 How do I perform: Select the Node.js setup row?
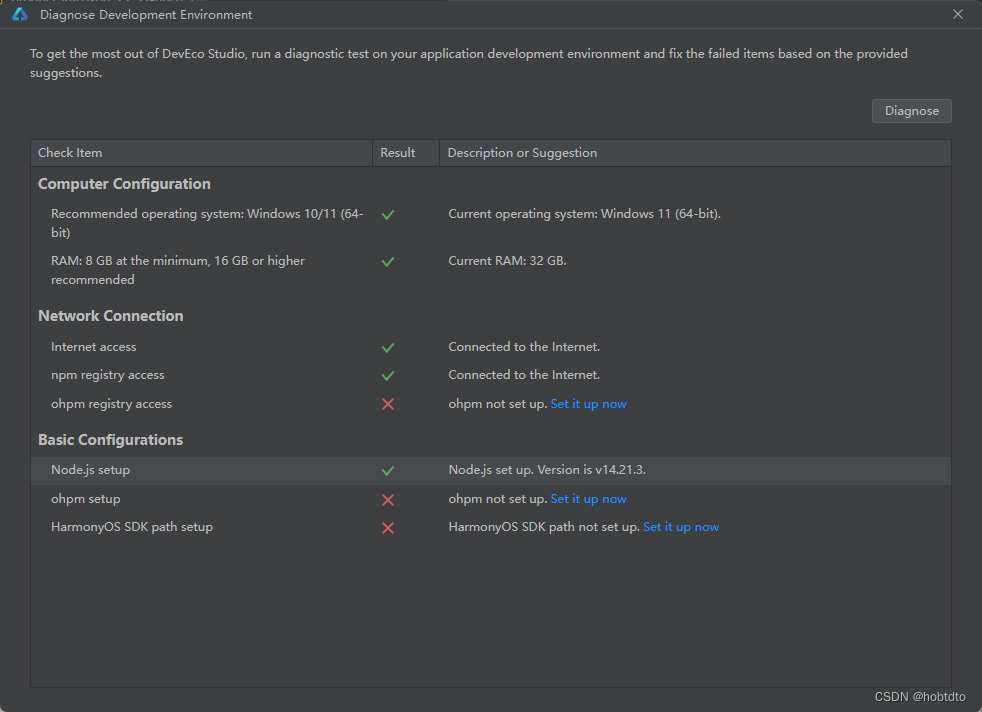tap(490, 470)
